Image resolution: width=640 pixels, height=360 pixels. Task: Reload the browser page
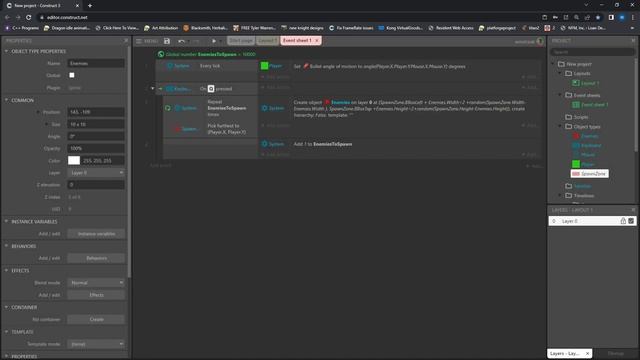pos(29,17)
